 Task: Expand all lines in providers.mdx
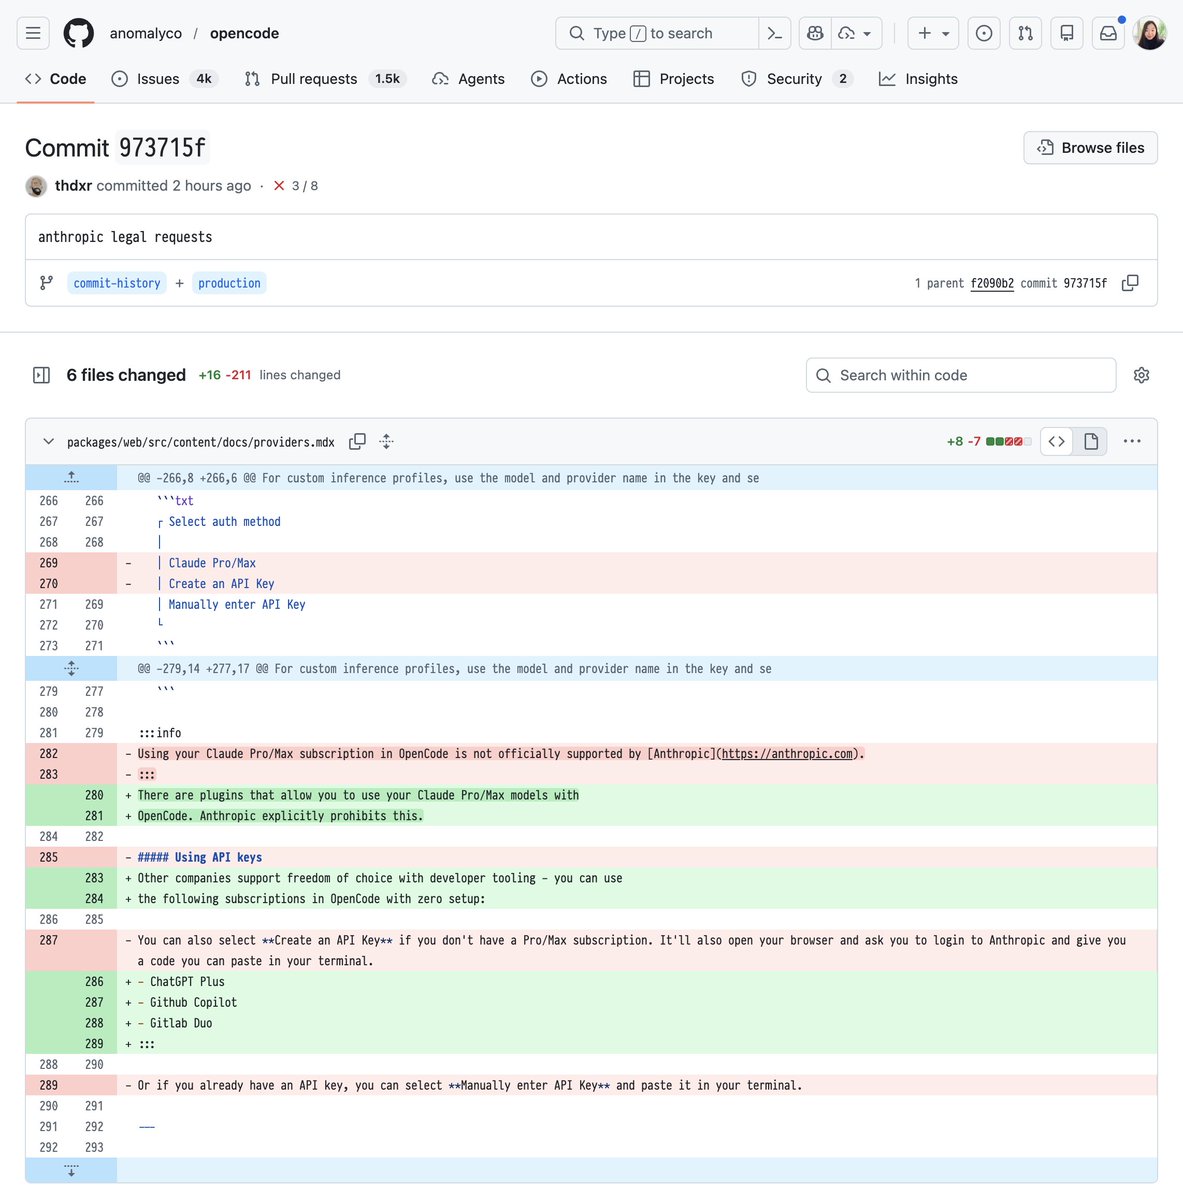(x=387, y=441)
